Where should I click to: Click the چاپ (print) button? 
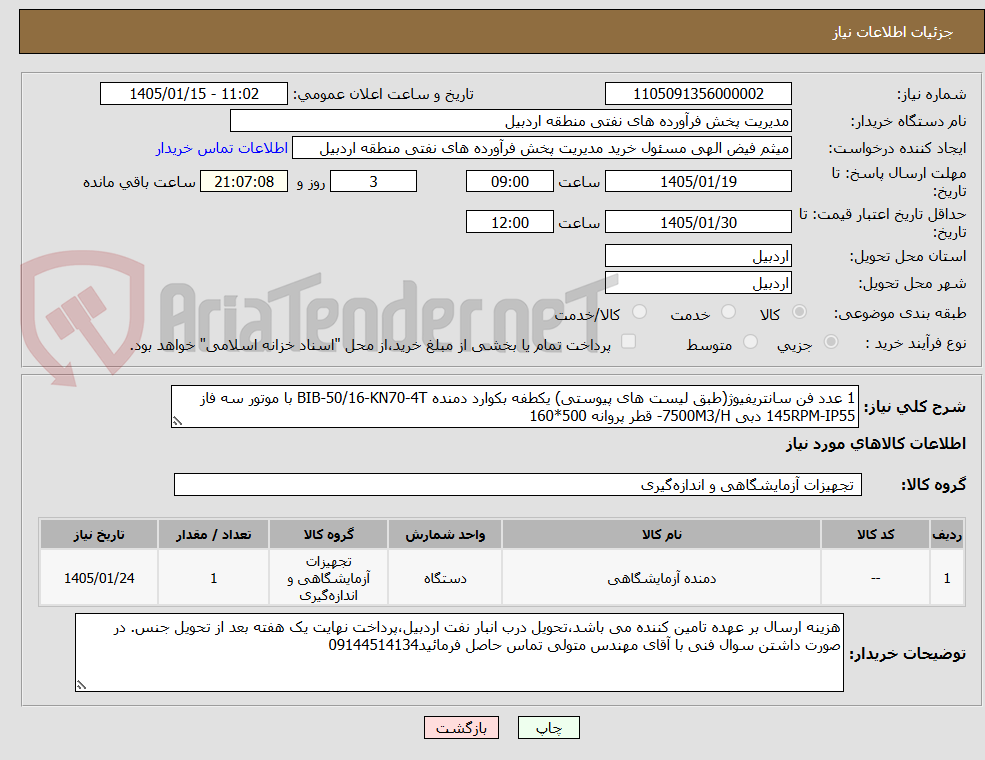tap(548, 727)
